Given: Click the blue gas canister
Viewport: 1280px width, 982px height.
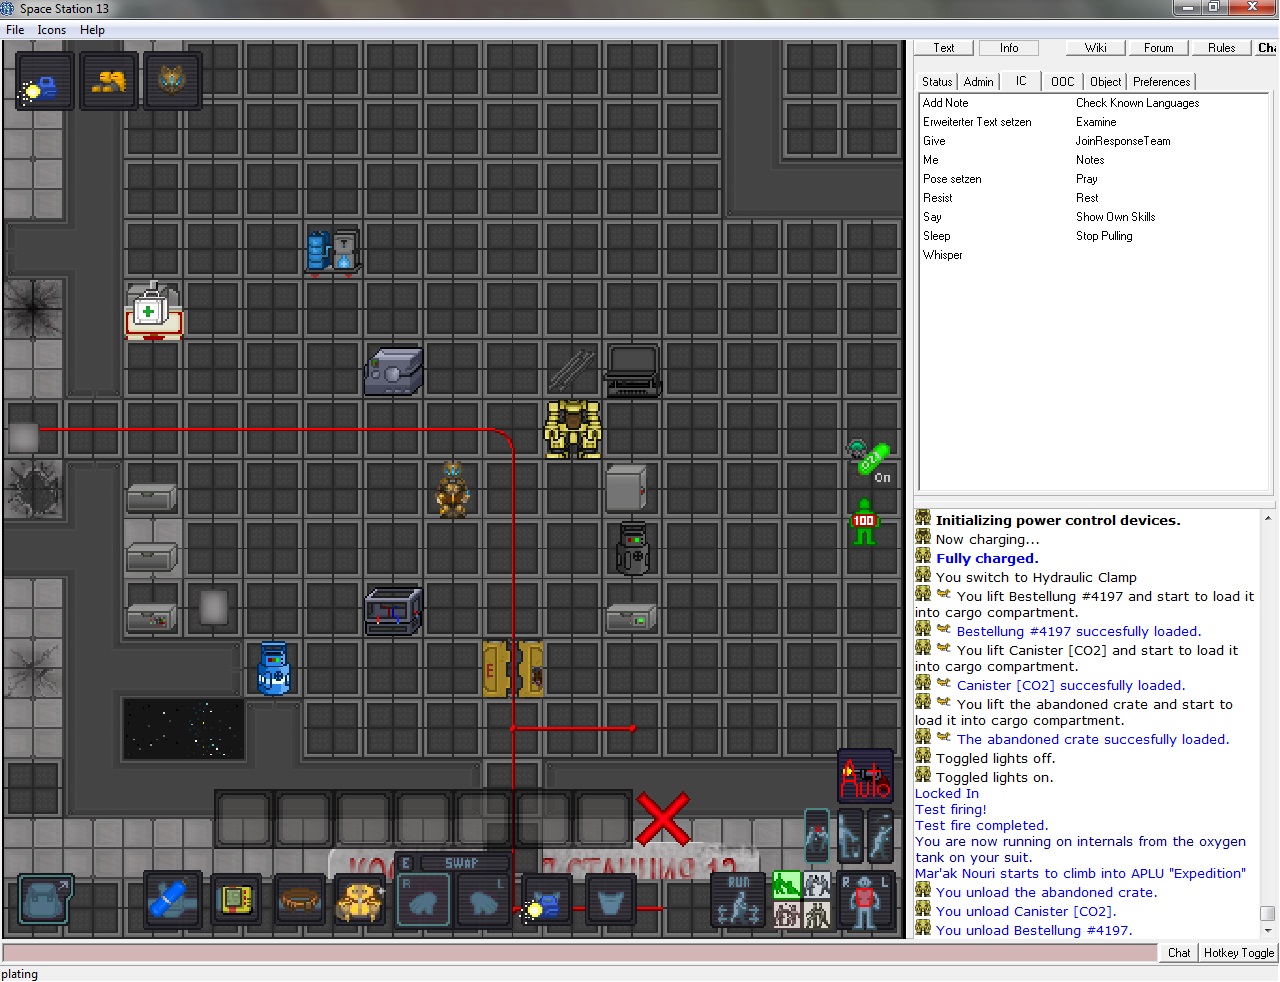Looking at the screenshot, I should (x=273, y=668).
